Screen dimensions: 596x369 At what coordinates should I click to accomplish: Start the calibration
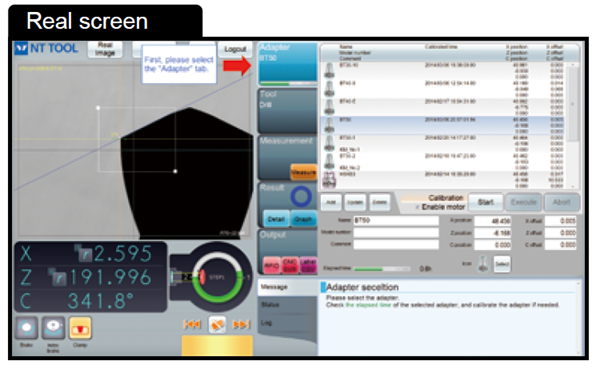point(485,202)
